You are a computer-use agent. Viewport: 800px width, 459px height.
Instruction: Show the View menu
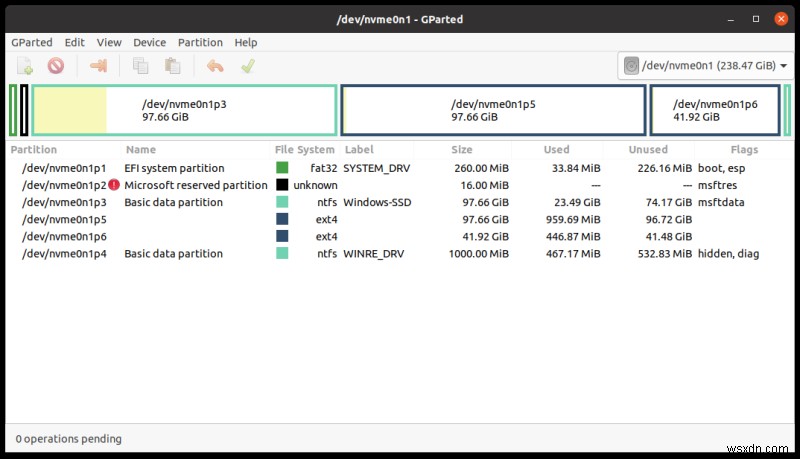click(109, 43)
